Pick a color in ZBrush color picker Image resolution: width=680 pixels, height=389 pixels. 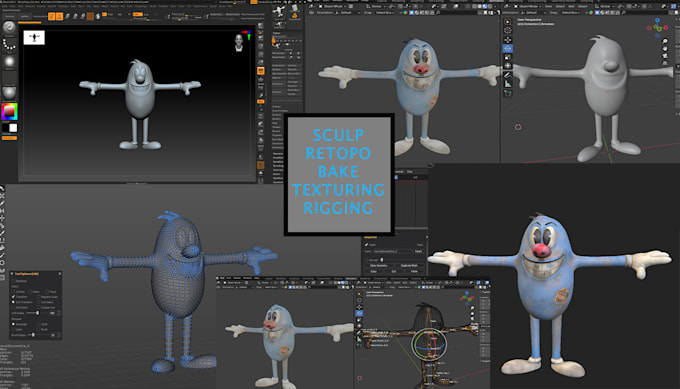[x=9, y=111]
